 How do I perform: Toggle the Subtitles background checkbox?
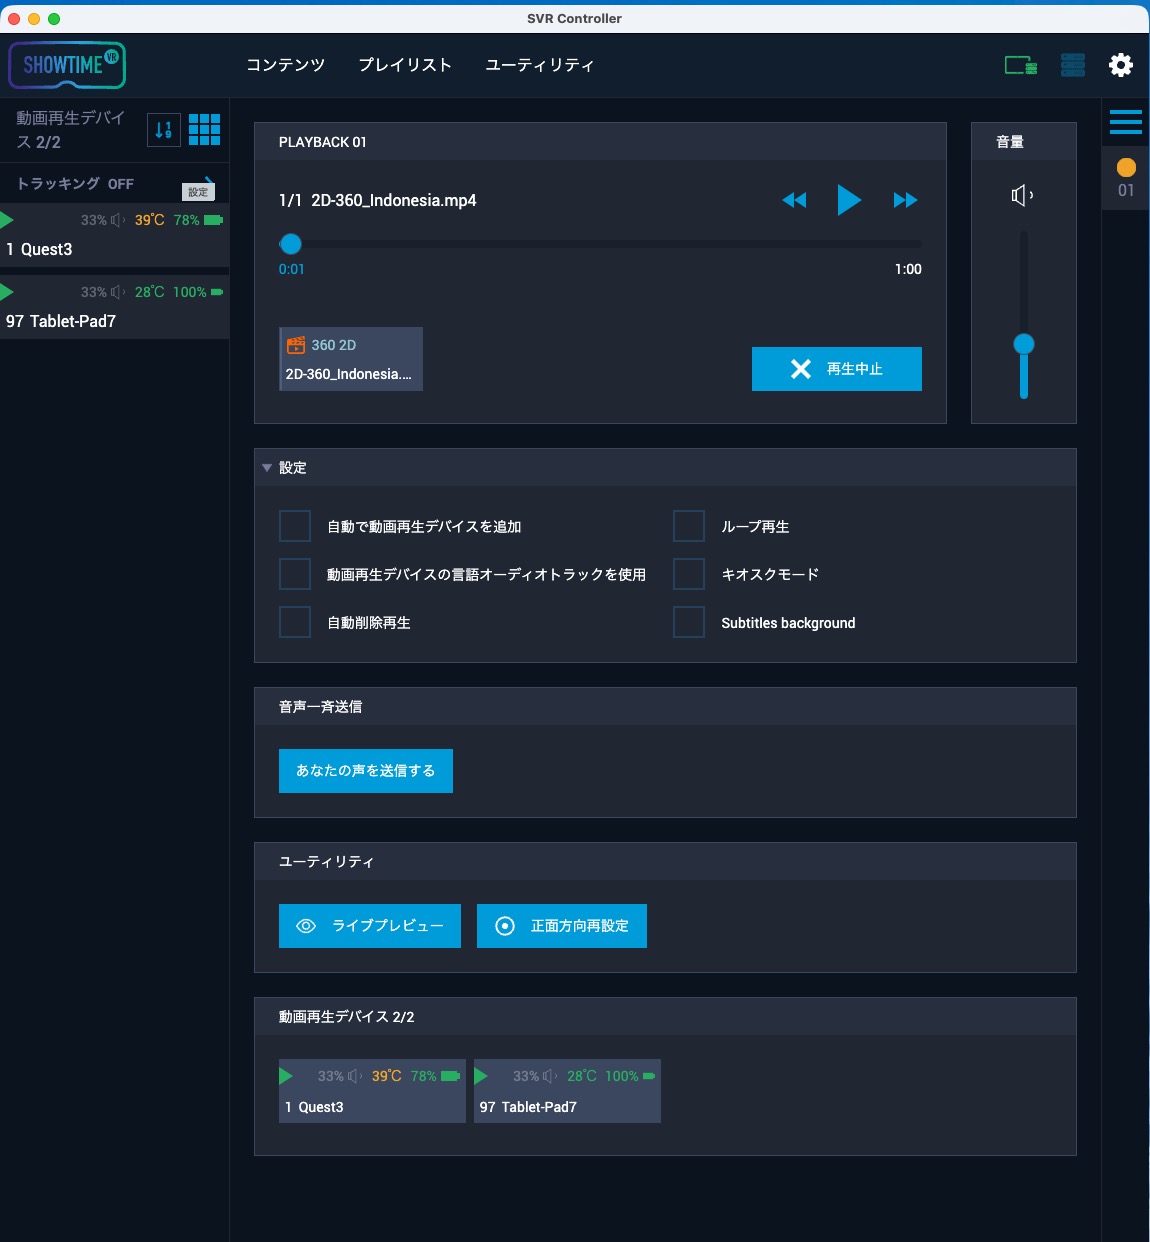click(x=689, y=622)
